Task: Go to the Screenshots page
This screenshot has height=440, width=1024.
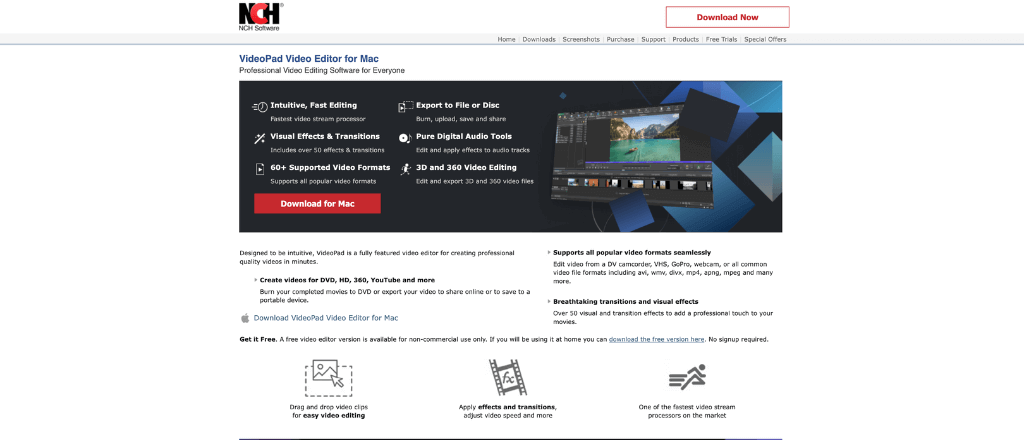Action: 581,39
